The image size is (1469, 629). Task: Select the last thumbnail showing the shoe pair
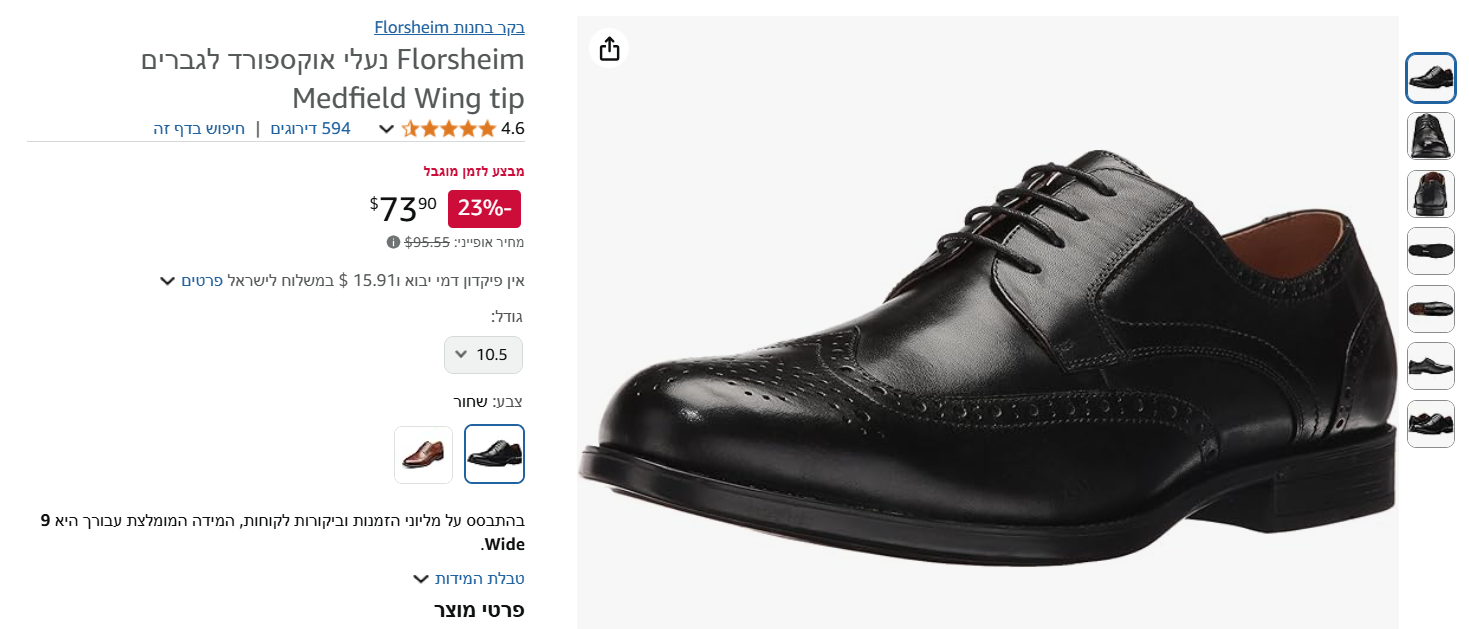1430,424
